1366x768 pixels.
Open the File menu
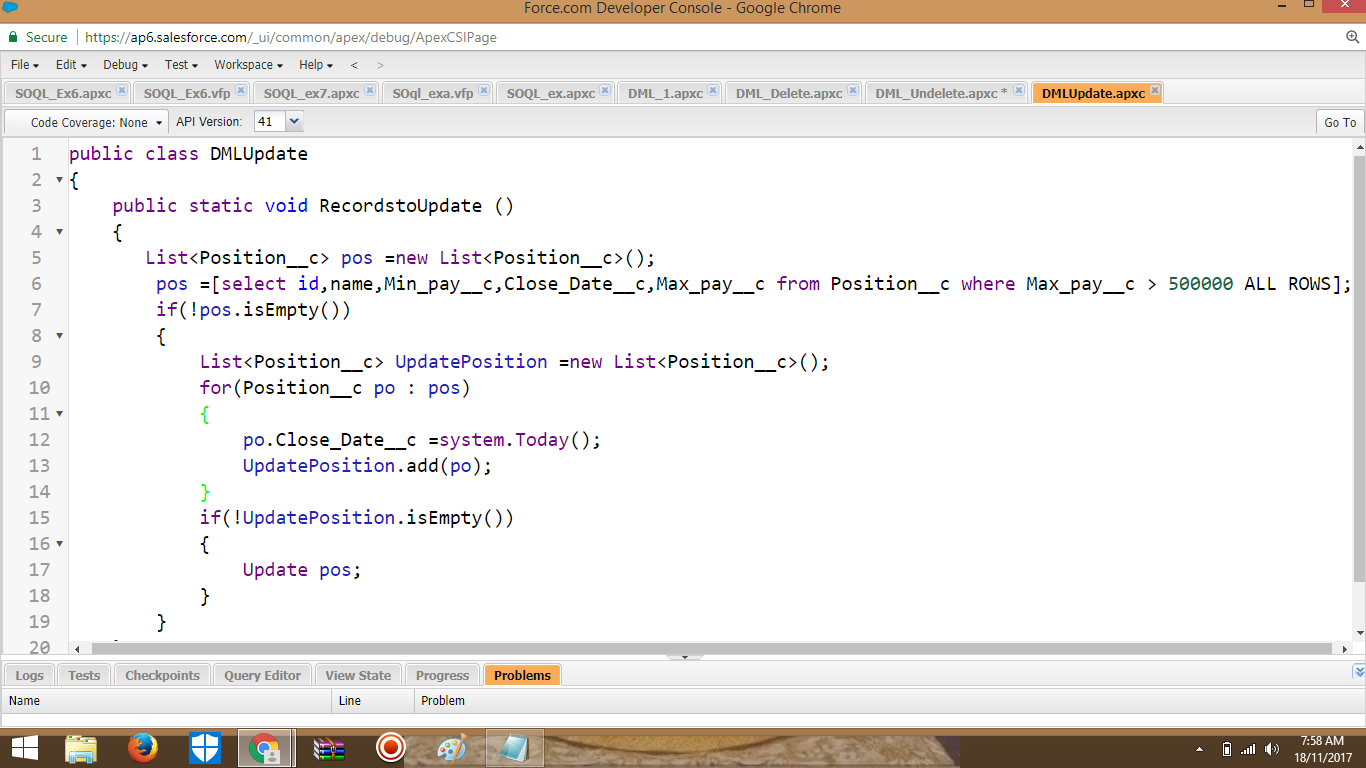[24, 65]
